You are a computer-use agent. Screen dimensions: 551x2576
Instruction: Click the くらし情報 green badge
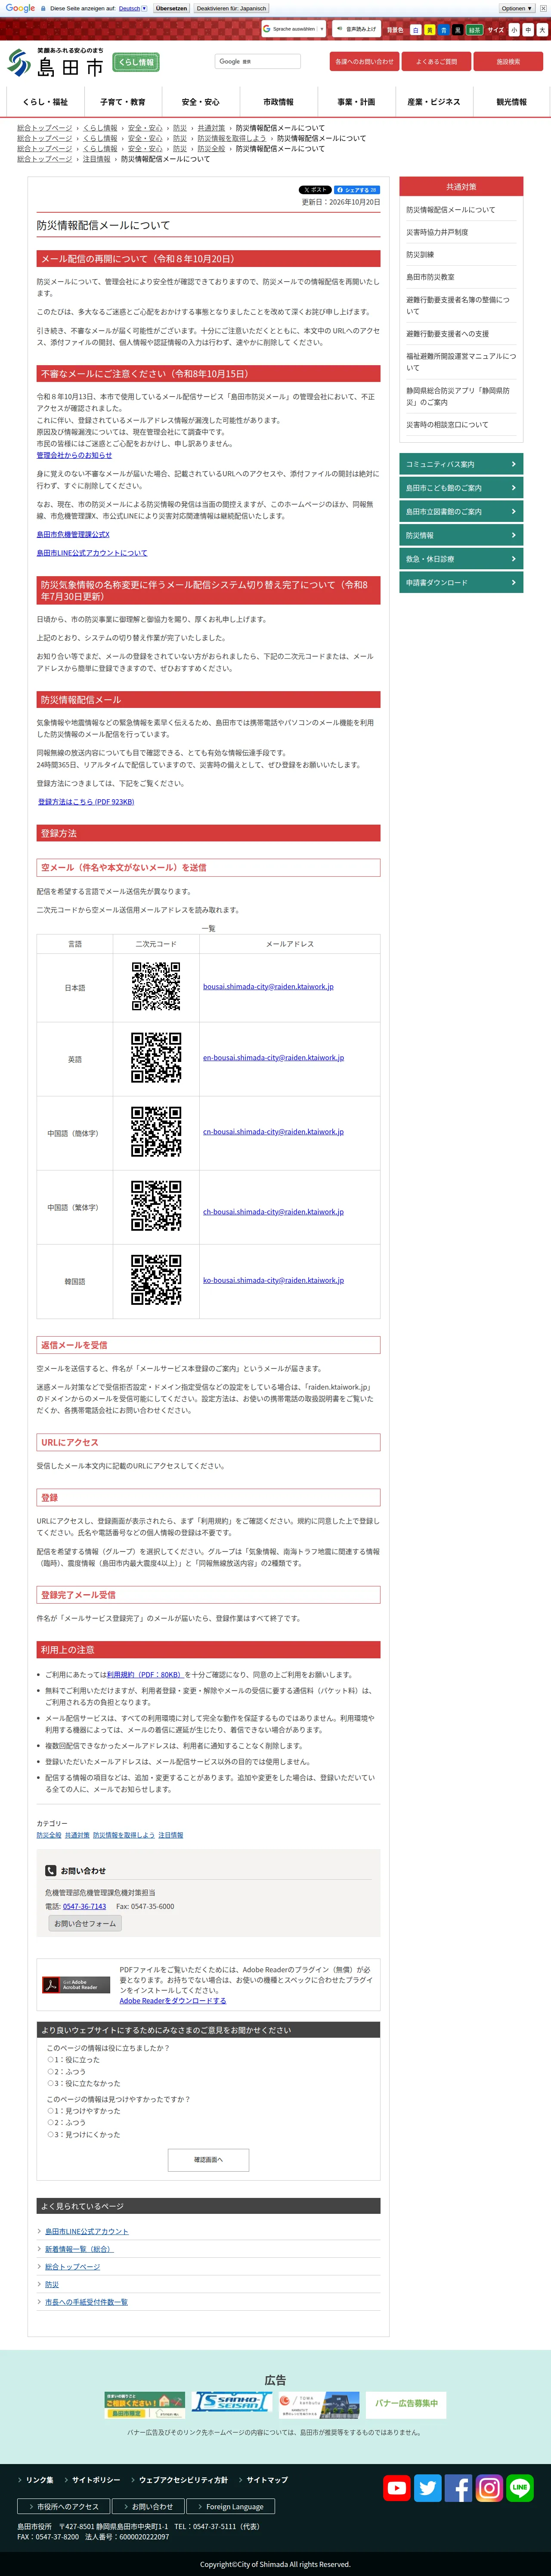point(136,62)
